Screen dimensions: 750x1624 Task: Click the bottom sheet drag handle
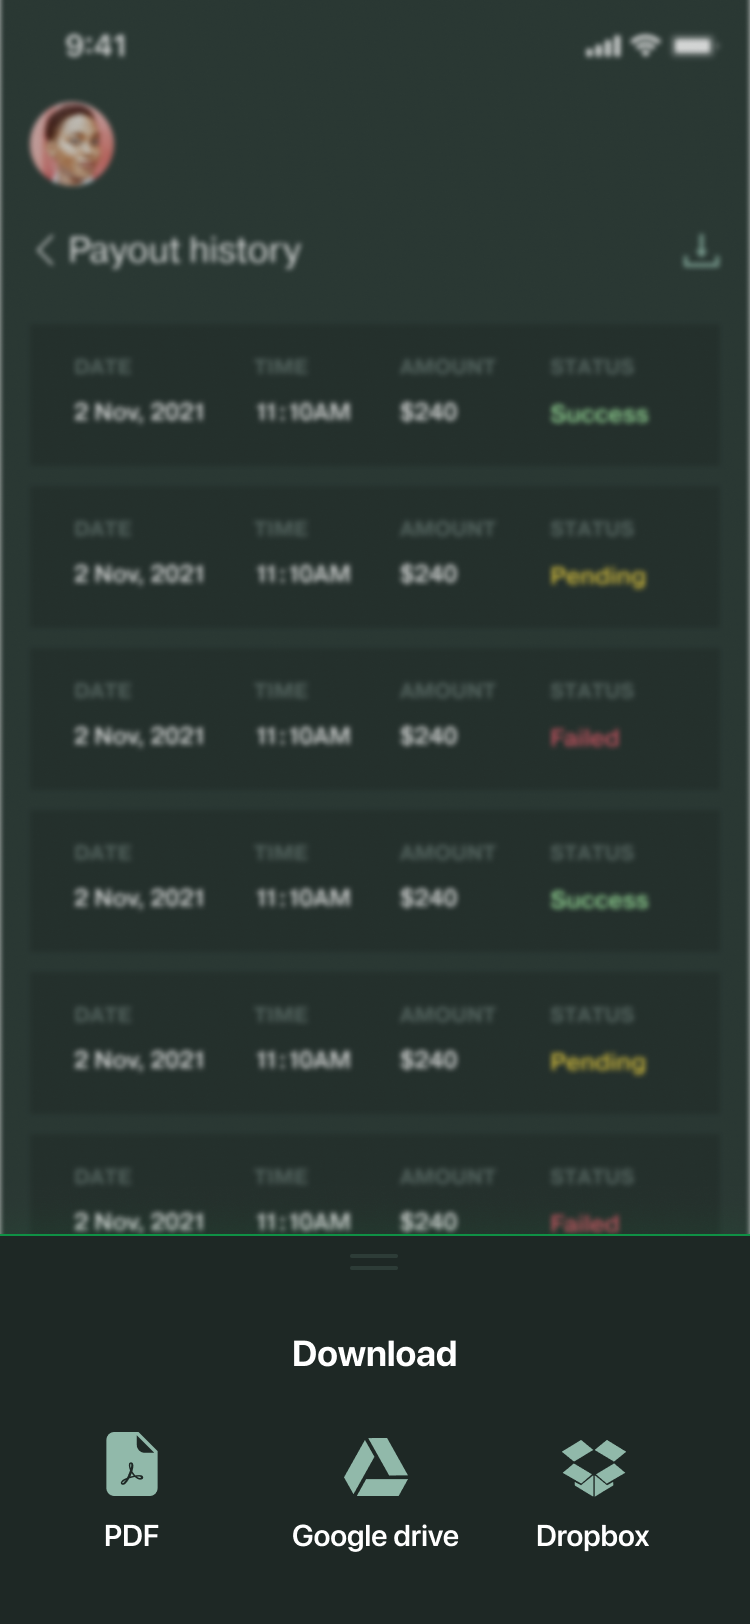[374, 1262]
